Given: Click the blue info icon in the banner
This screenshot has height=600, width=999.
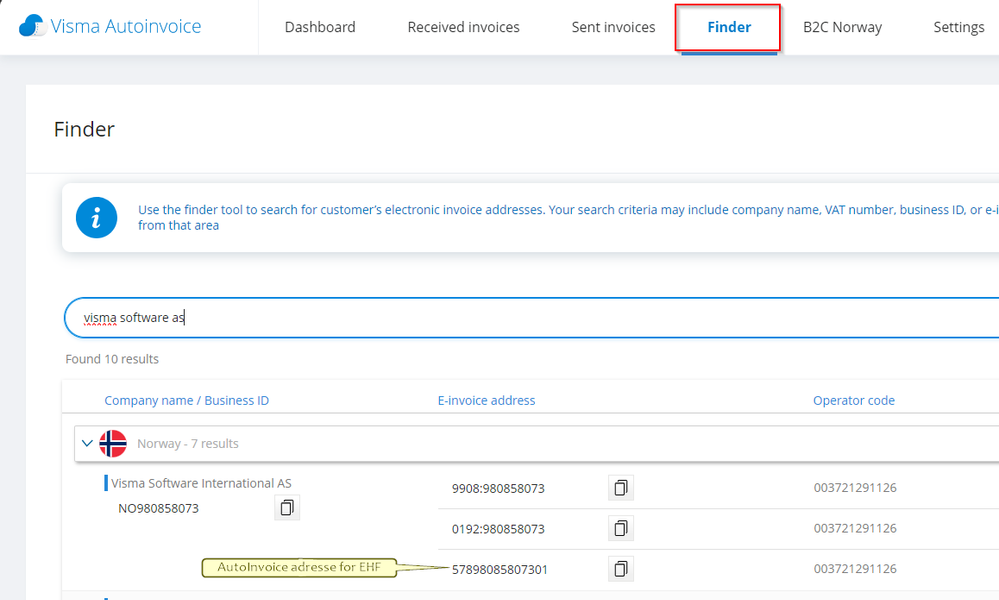Looking at the screenshot, I should [96, 218].
